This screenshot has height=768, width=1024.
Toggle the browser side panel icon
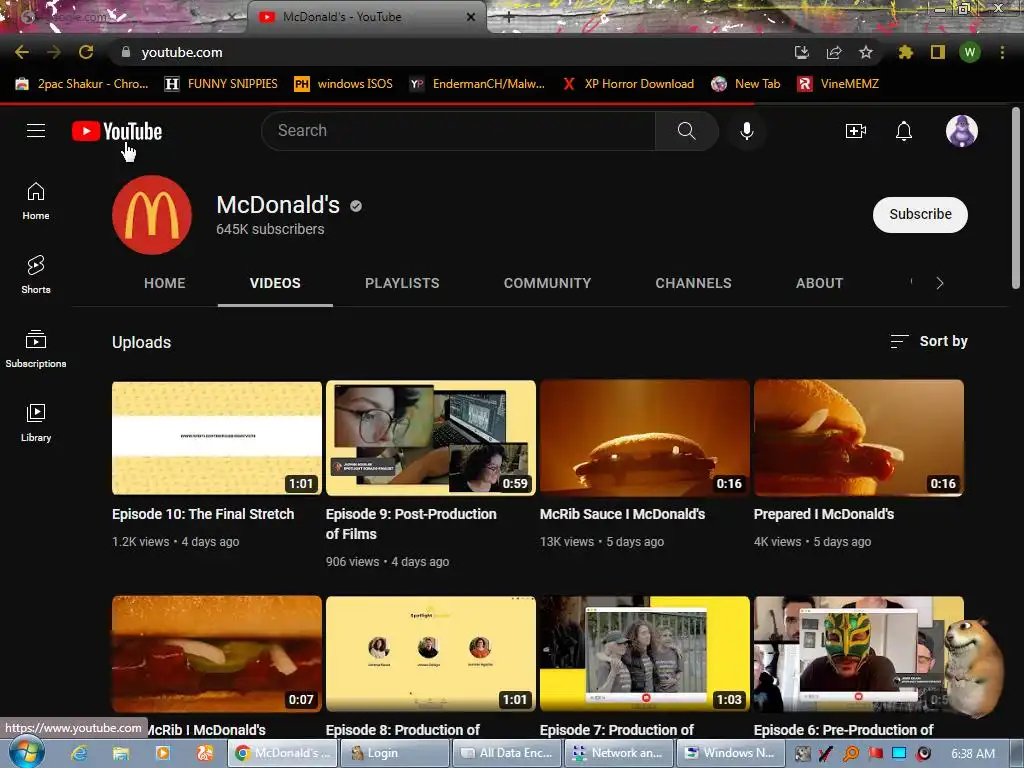(938, 52)
